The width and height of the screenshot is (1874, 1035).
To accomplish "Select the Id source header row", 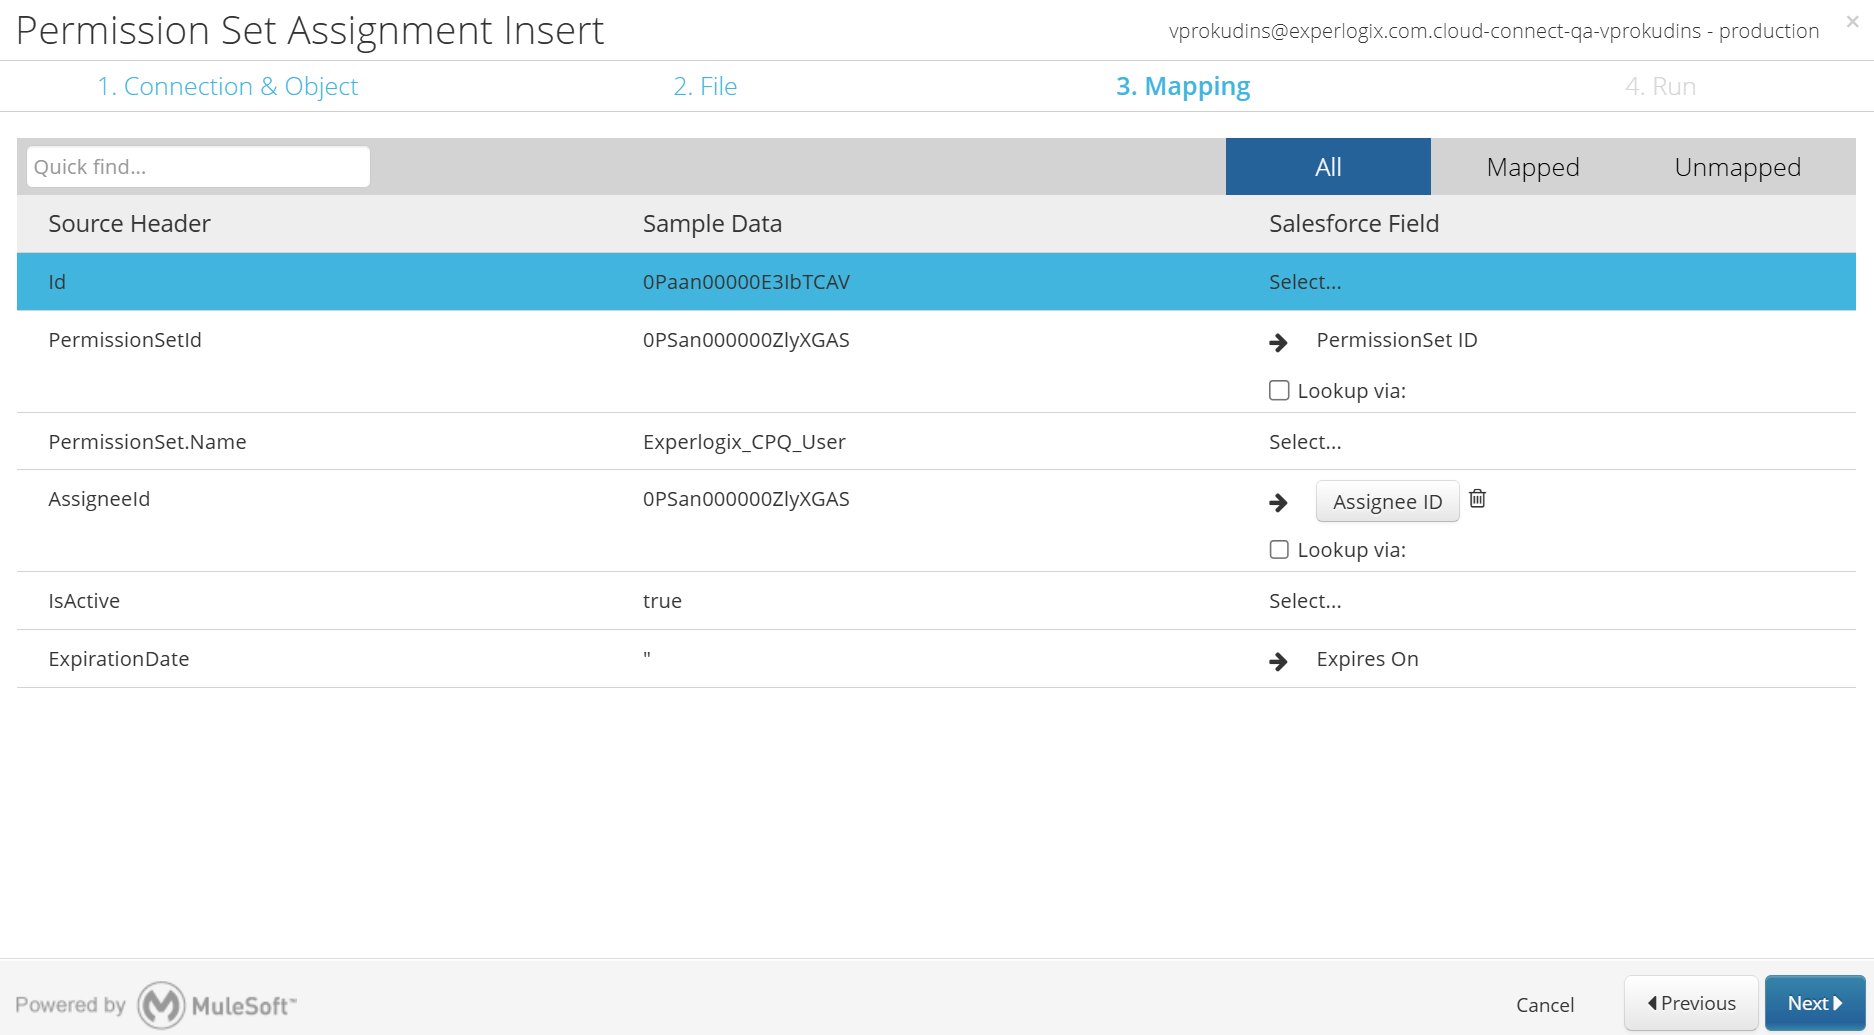I will pyautogui.click(x=936, y=282).
